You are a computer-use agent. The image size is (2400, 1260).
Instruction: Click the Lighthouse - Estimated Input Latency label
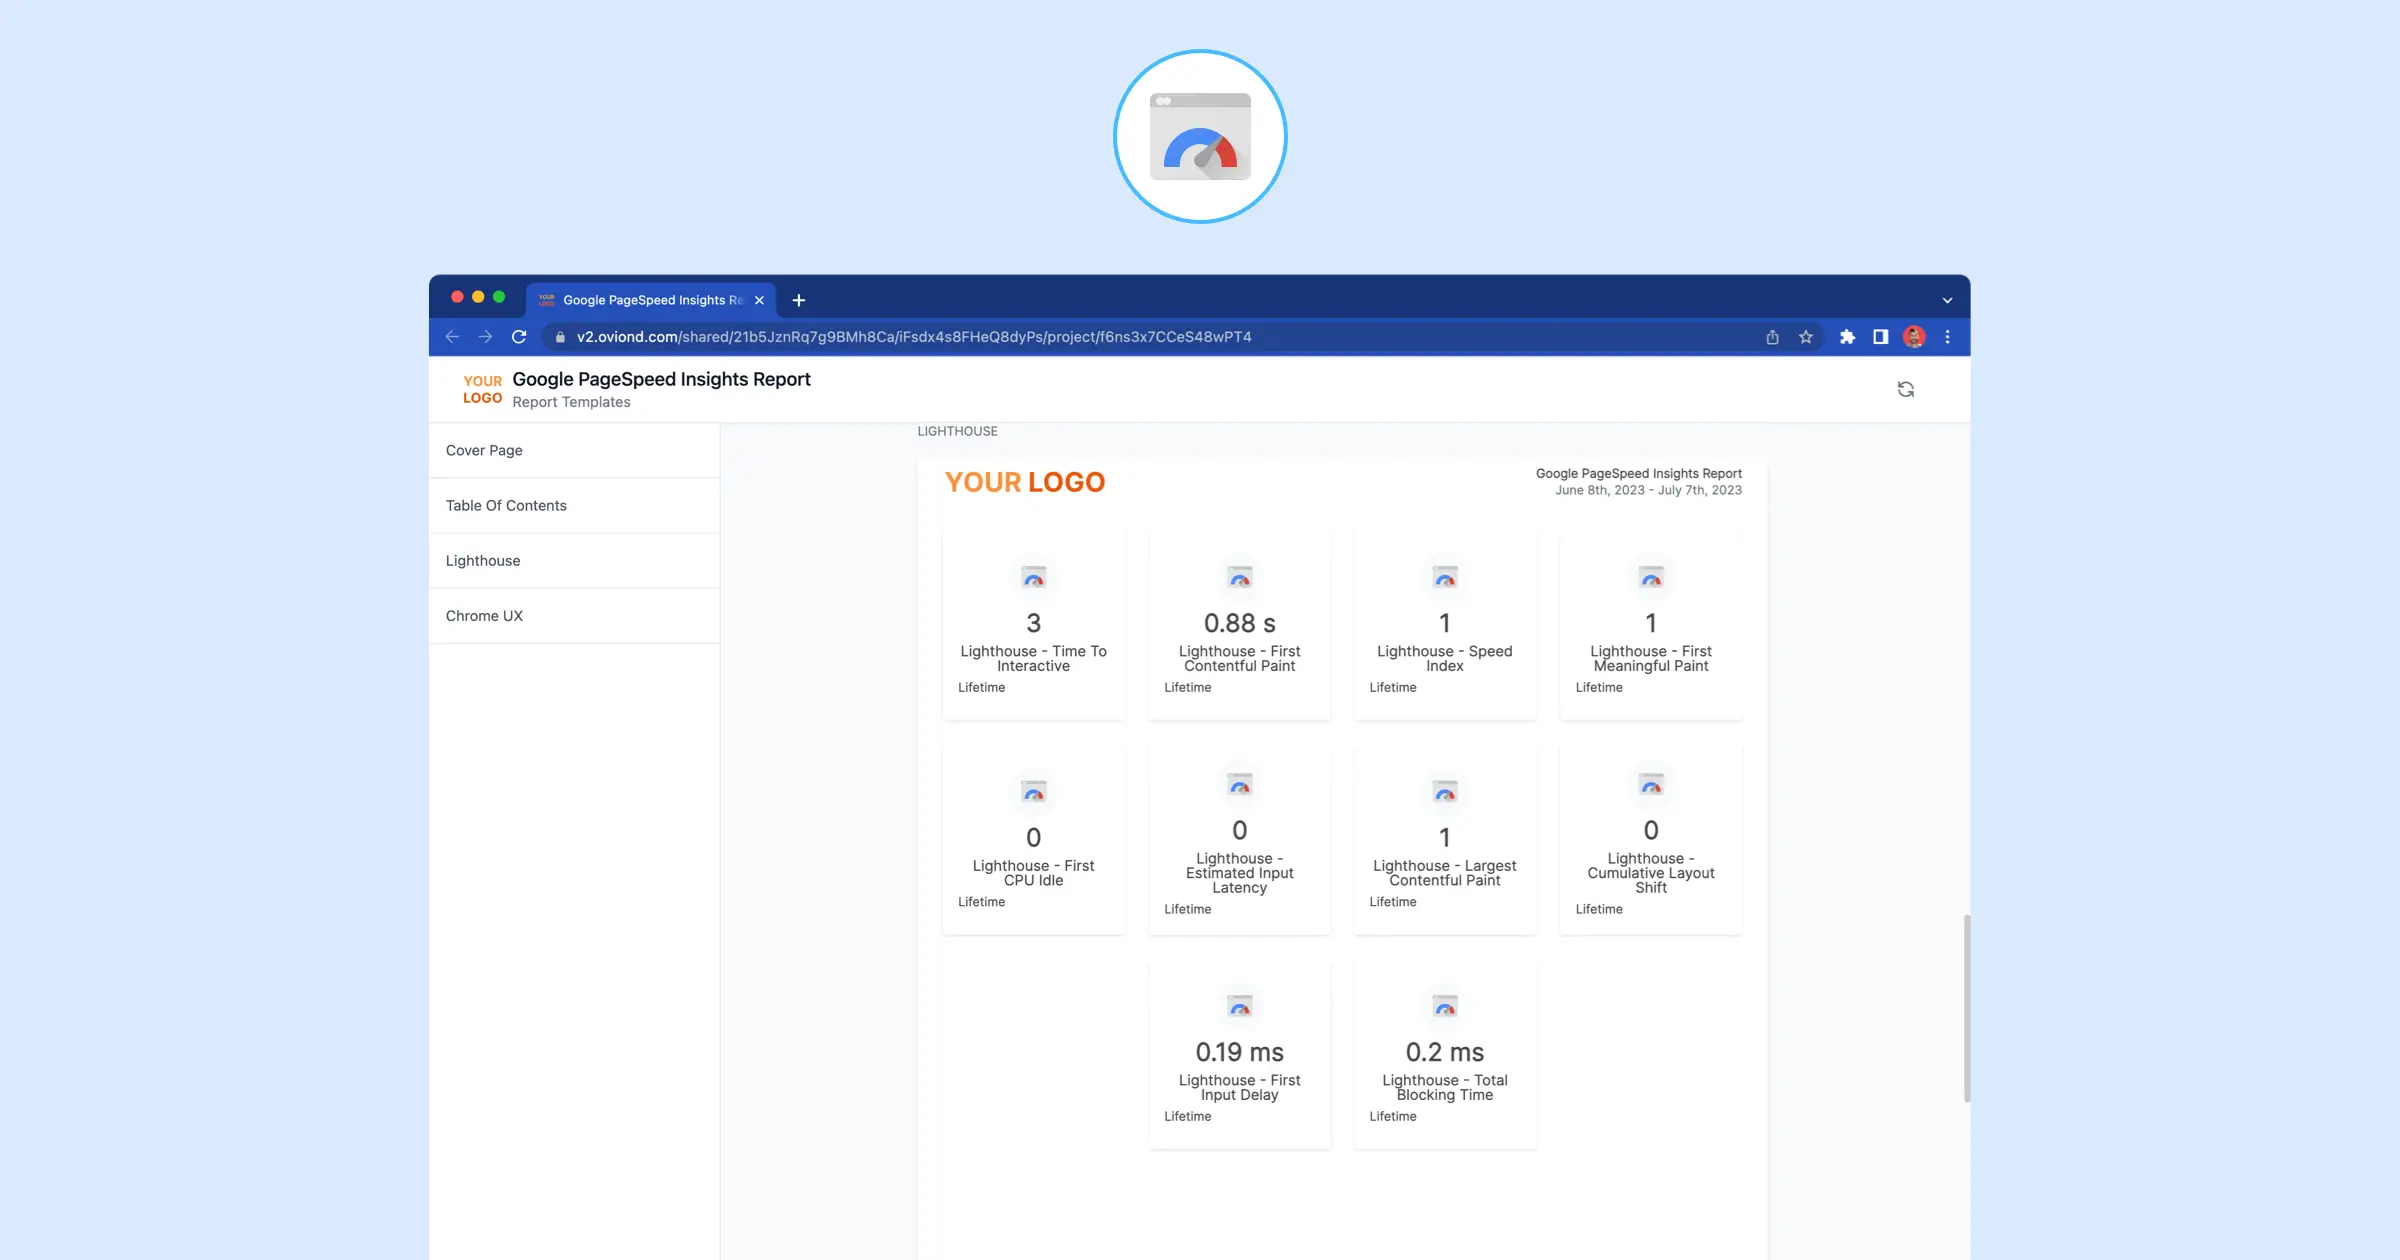[x=1239, y=873]
